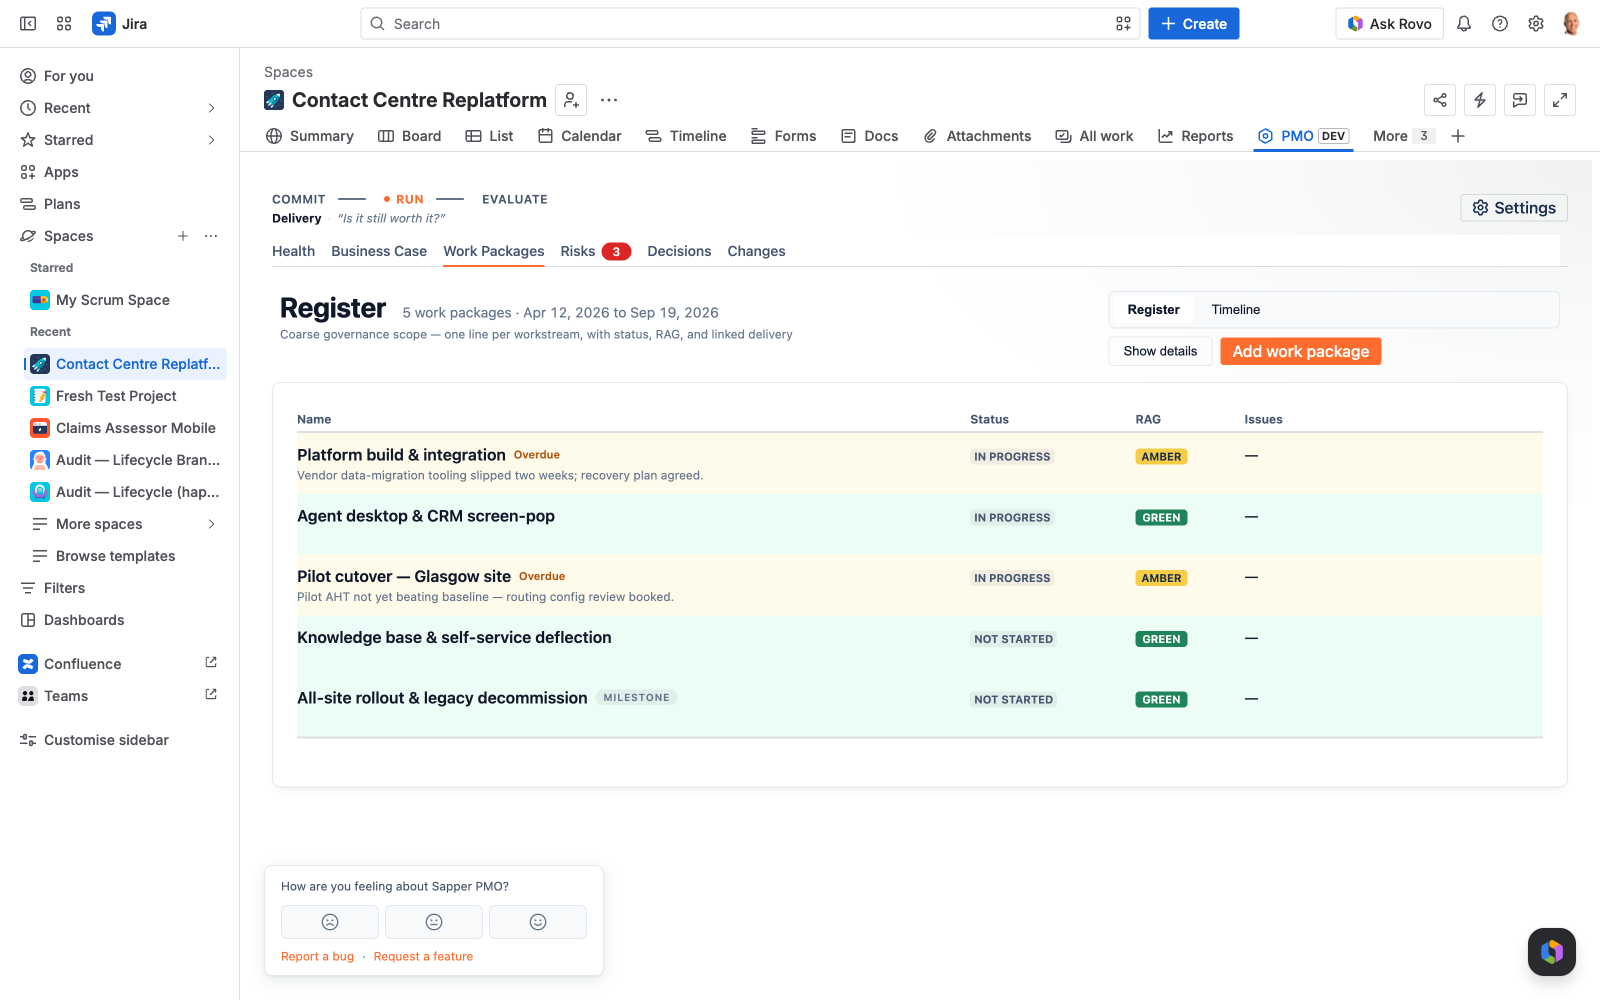The height and width of the screenshot is (1000, 1600).
Task: Click the Create button
Action: click(1194, 24)
